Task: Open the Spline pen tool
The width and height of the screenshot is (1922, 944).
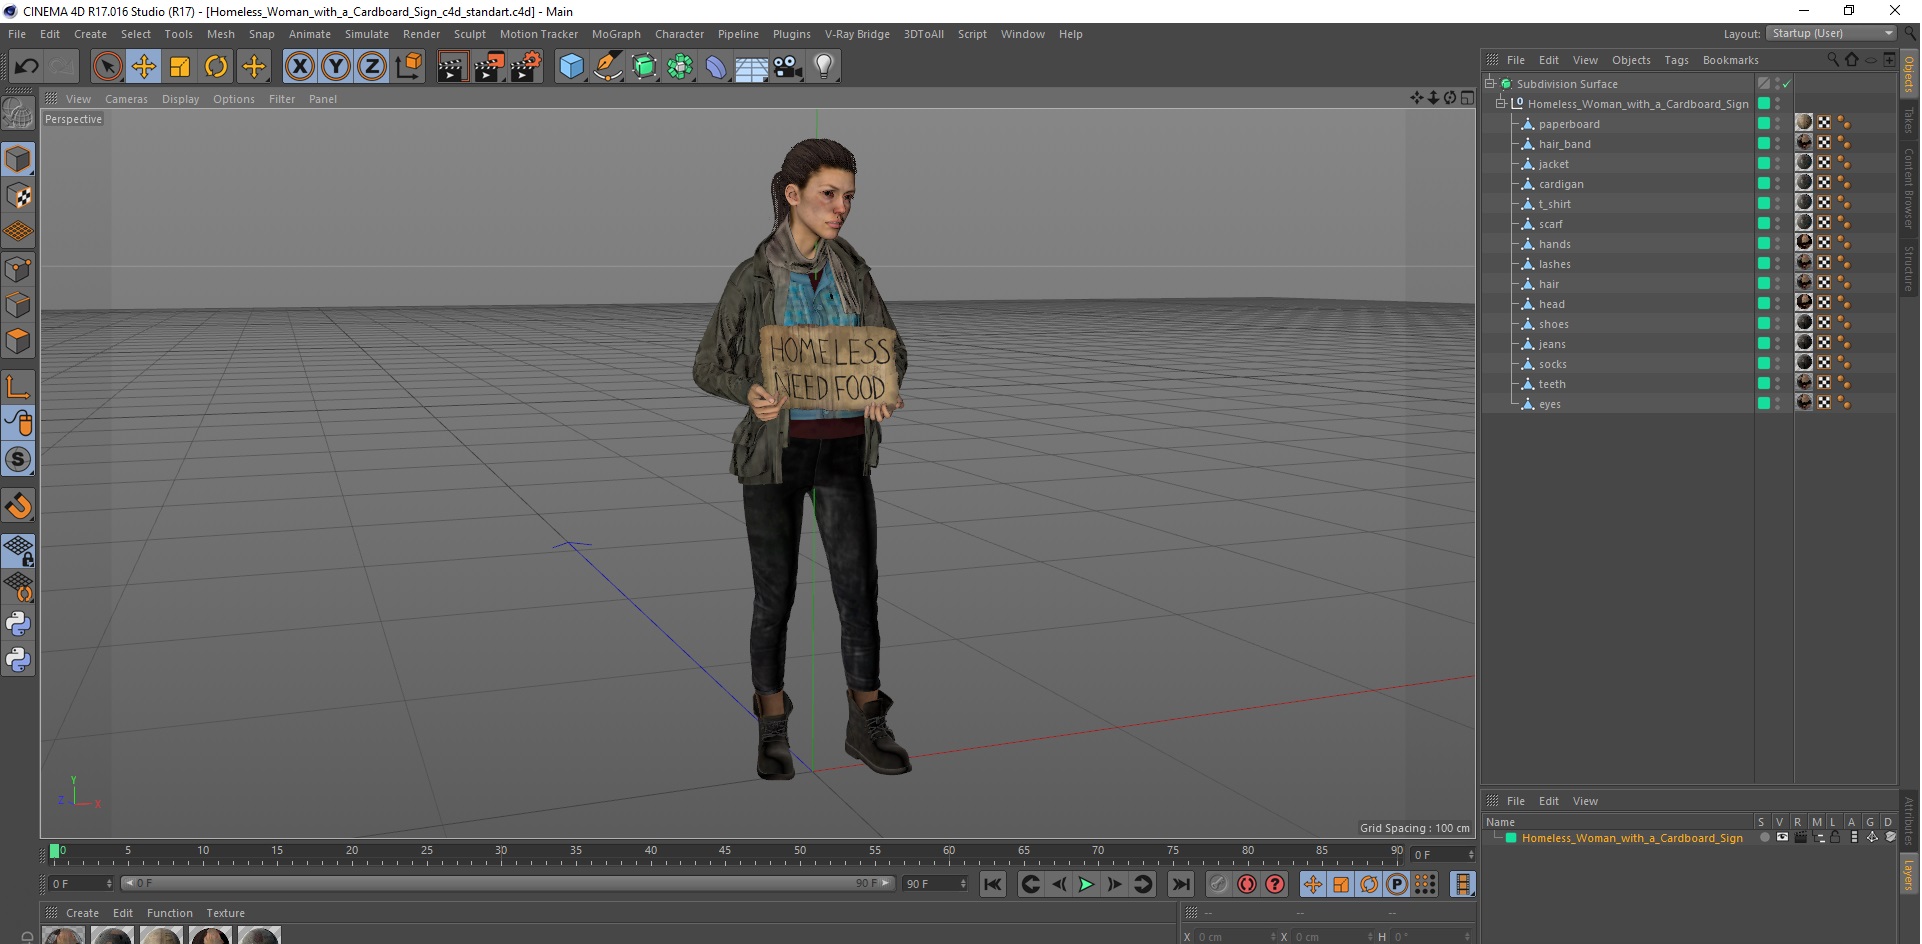Action: (607, 67)
